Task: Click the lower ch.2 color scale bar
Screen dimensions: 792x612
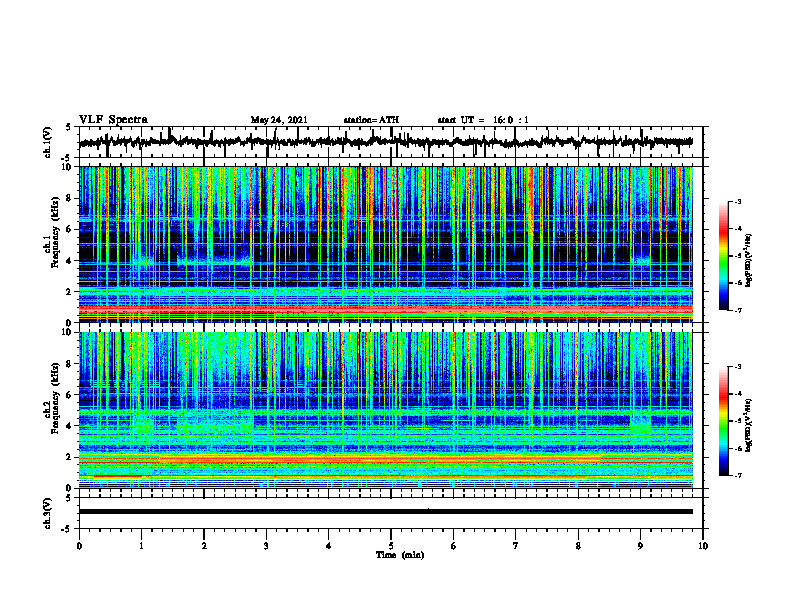Action: click(724, 421)
